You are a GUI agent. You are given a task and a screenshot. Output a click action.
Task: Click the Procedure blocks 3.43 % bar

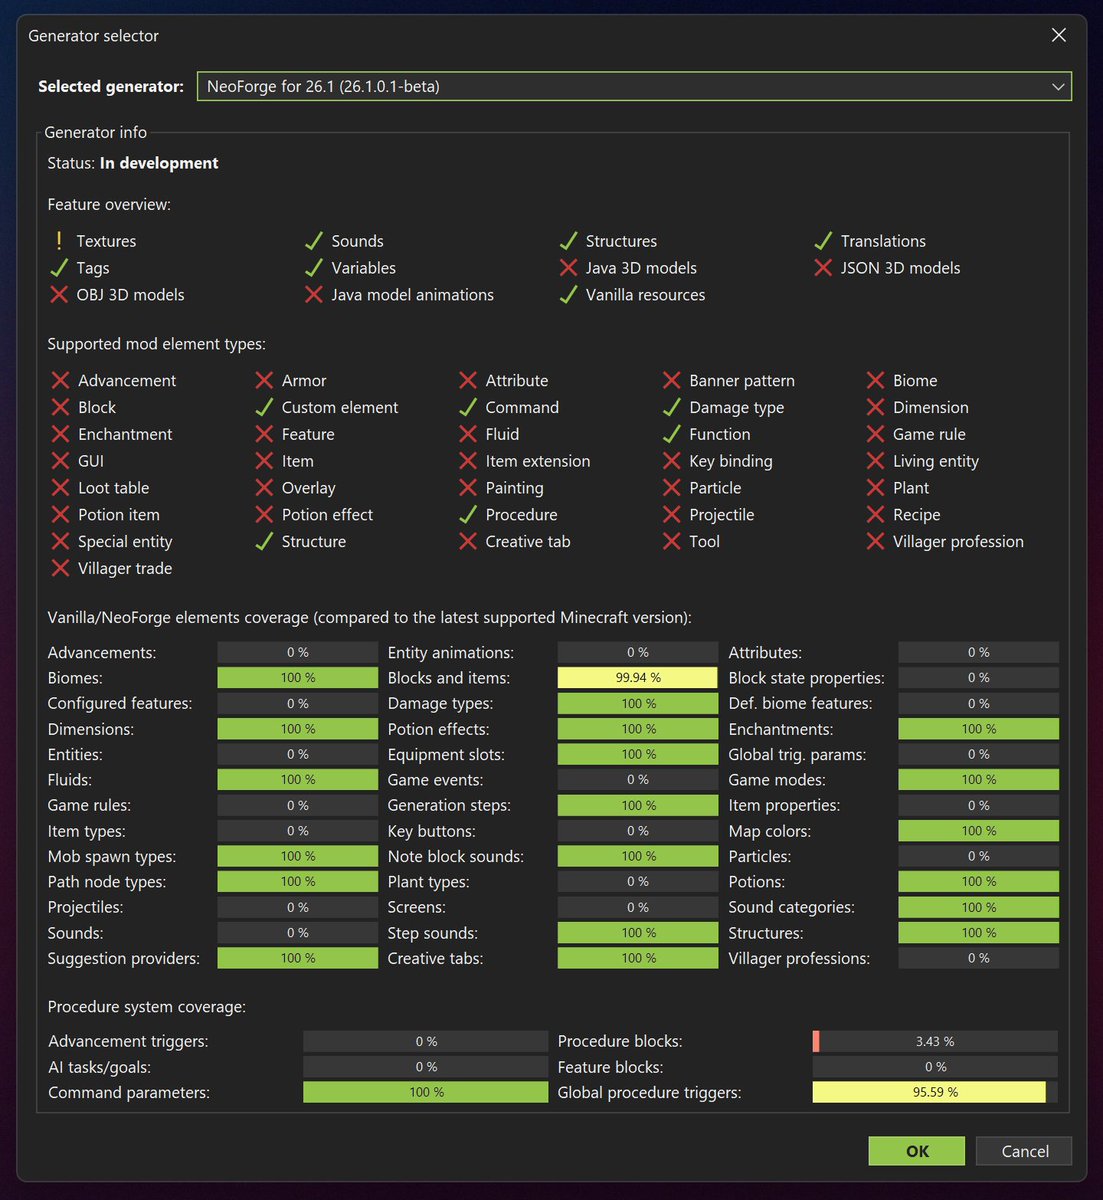pyautogui.click(x=935, y=1041)
